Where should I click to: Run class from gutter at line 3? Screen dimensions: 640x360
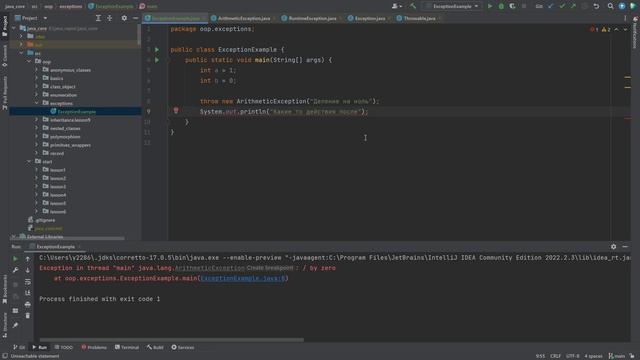pos(157,49)
